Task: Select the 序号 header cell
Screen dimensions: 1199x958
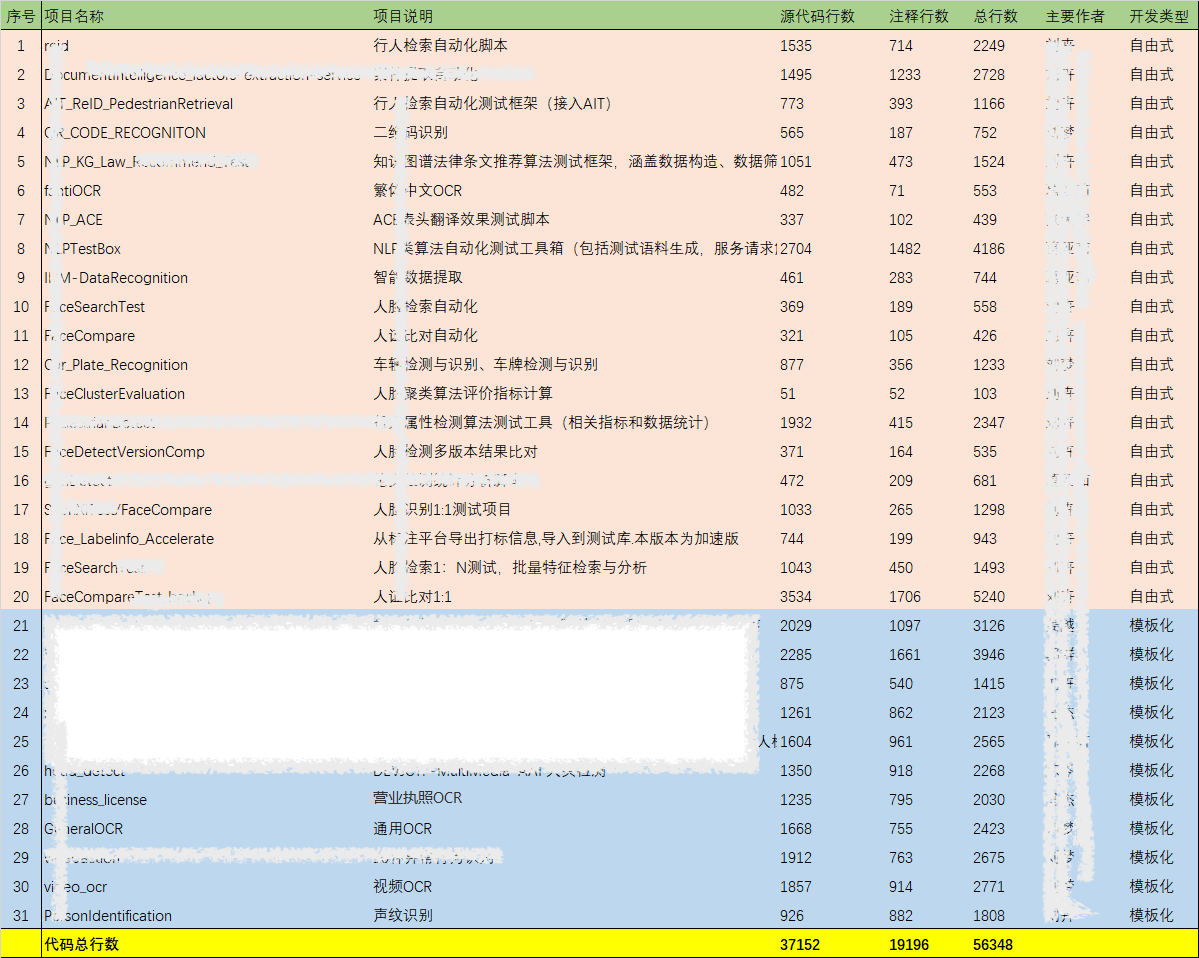Action: coord(21,16)
